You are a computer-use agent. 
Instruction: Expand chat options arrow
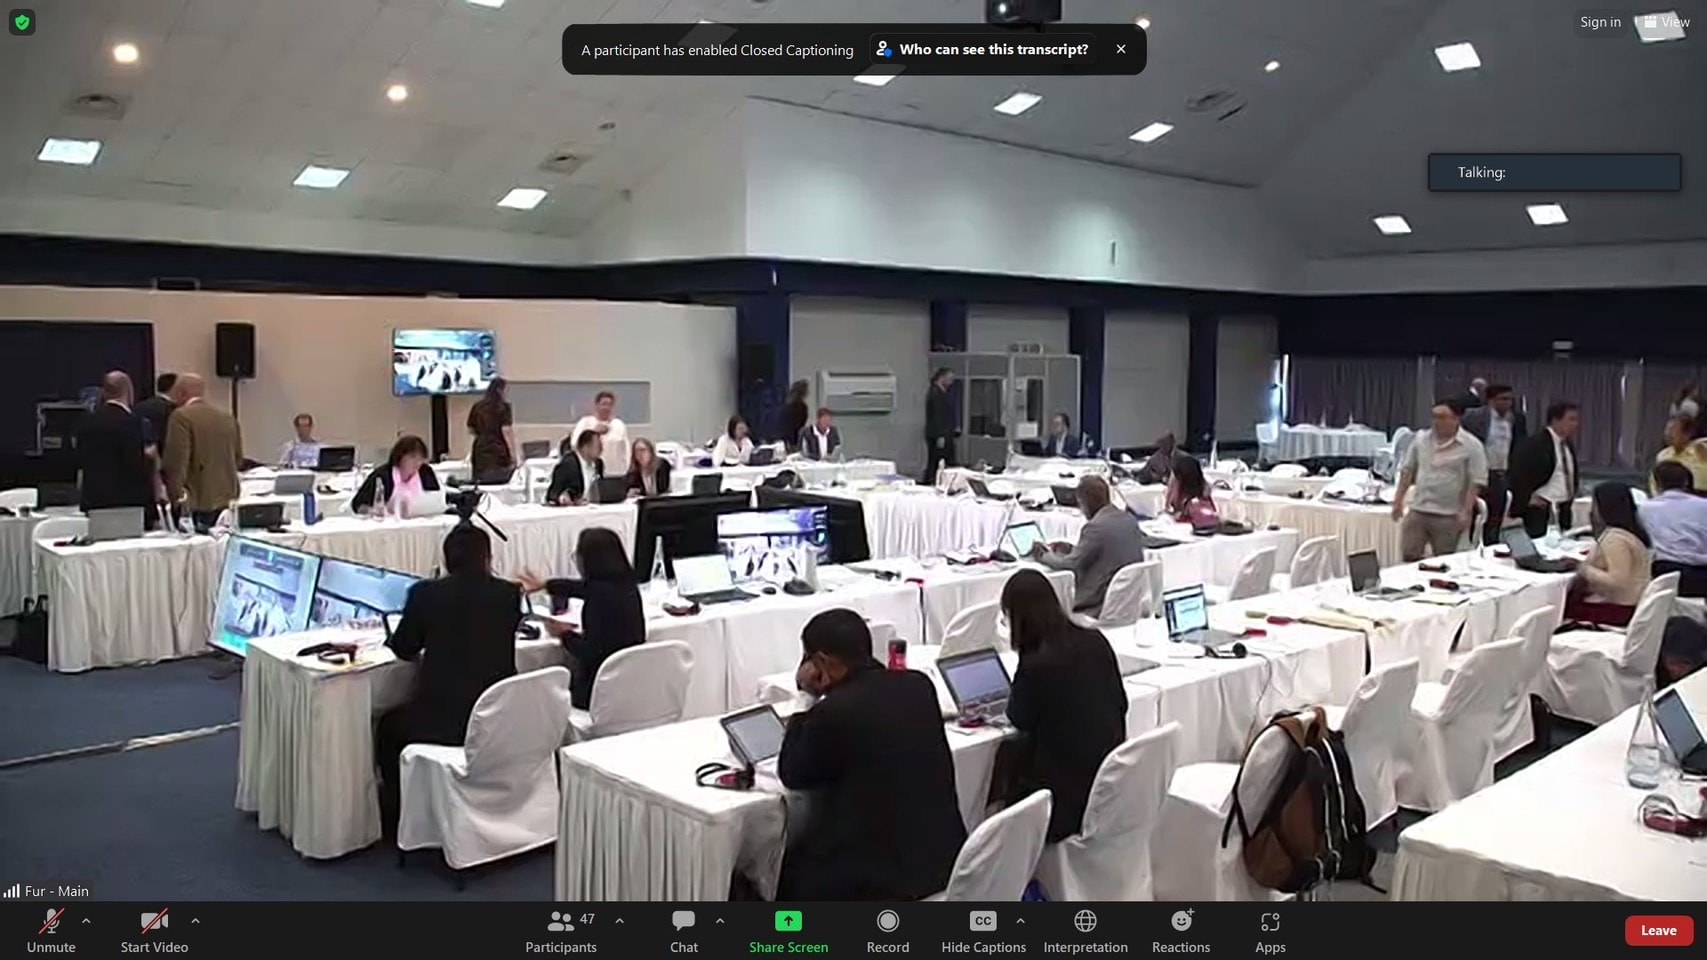click(720, 921)
